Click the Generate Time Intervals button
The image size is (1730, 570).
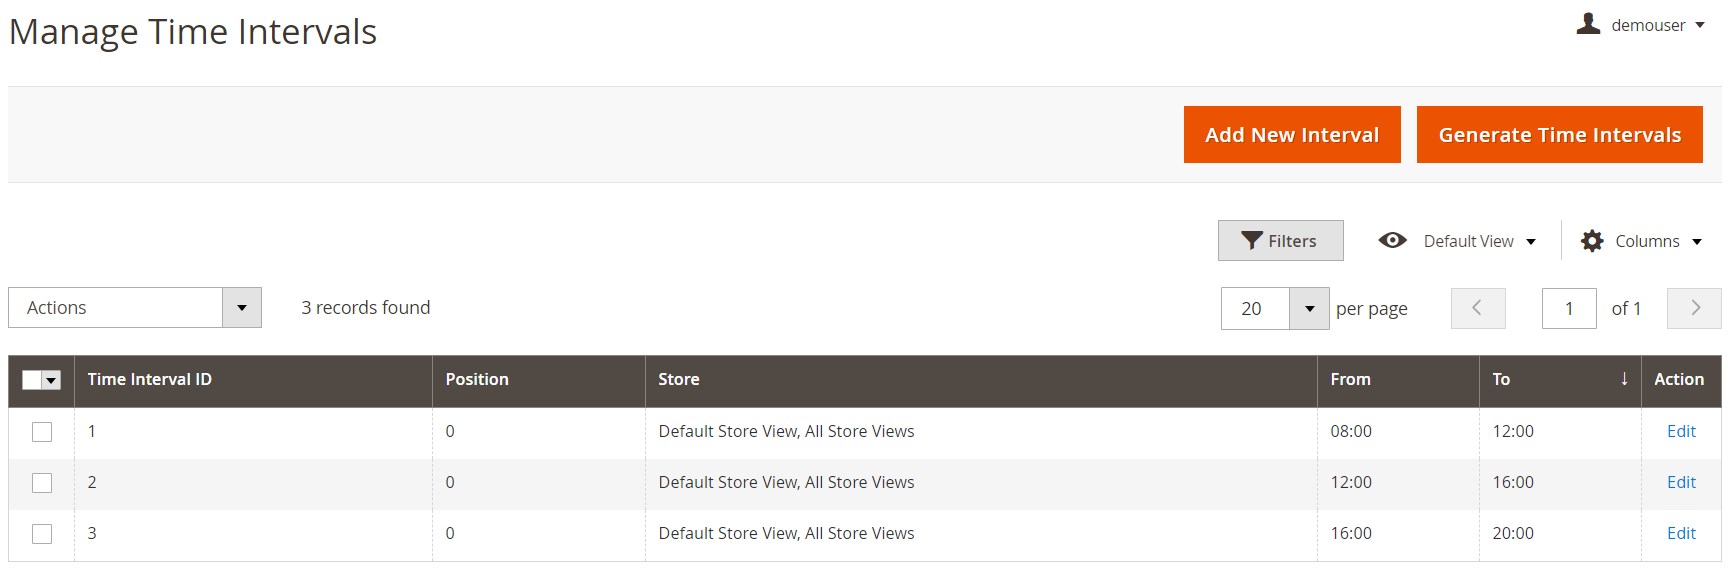click(x=1559, y=135)
